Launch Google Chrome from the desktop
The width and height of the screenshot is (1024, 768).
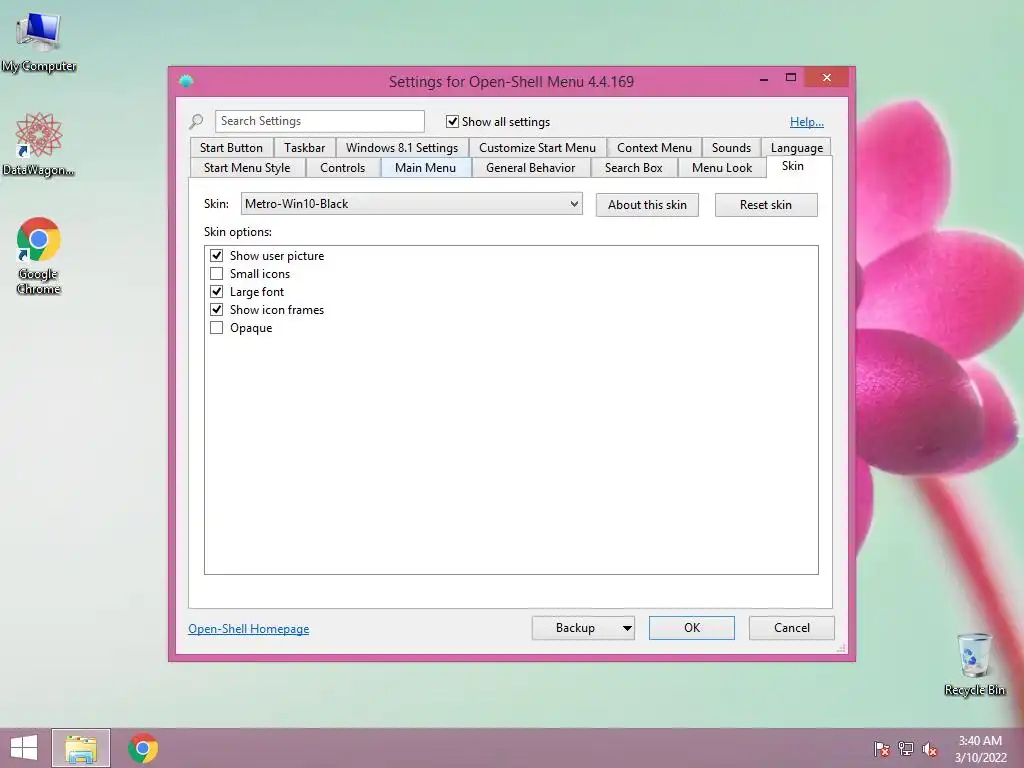[39, 255]
